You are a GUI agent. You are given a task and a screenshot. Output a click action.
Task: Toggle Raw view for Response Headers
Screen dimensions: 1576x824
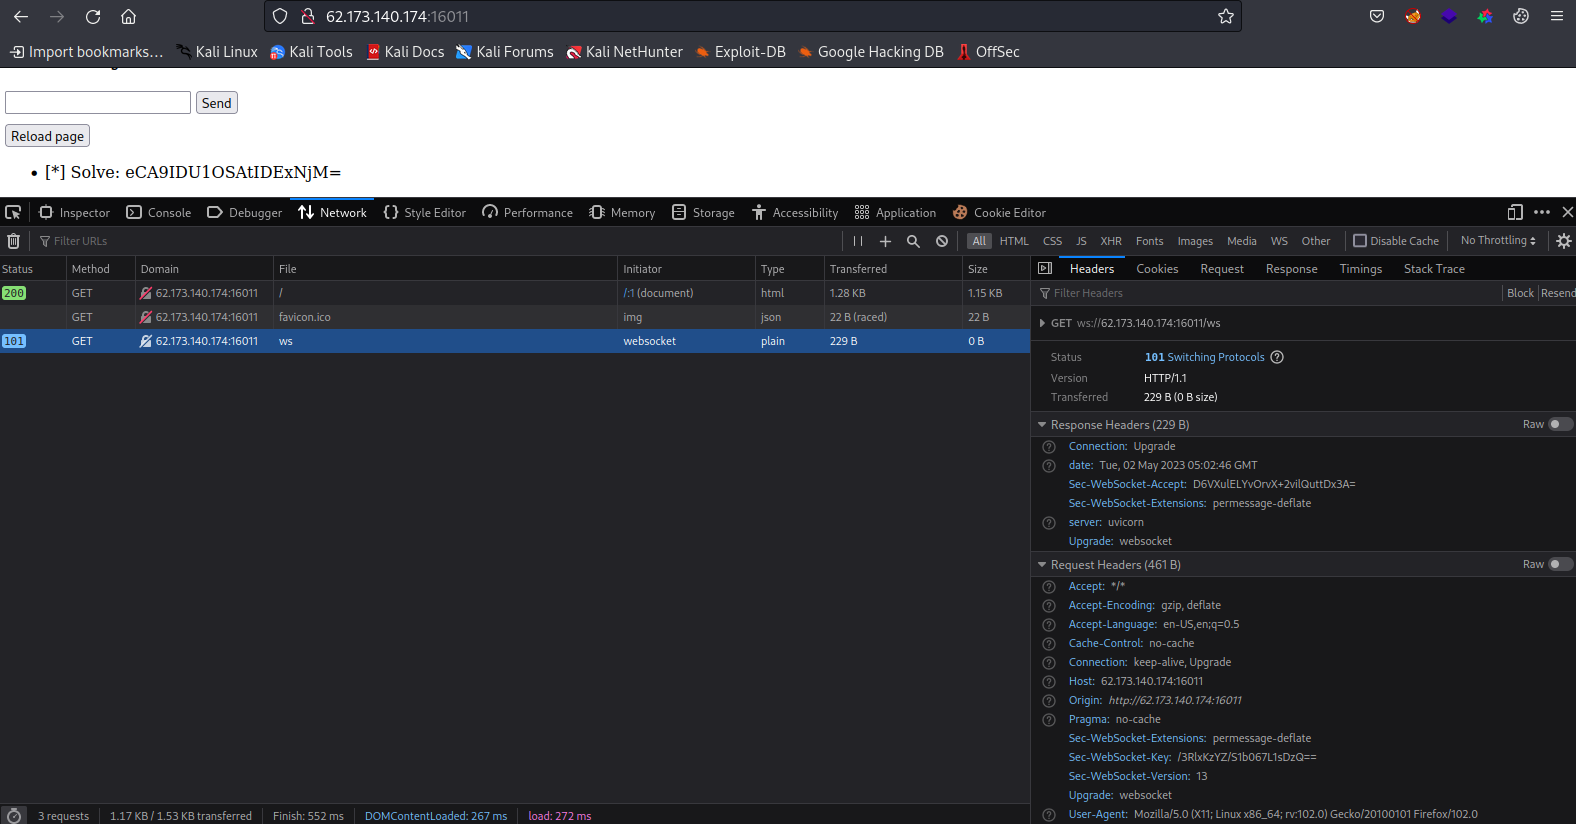1559,424
